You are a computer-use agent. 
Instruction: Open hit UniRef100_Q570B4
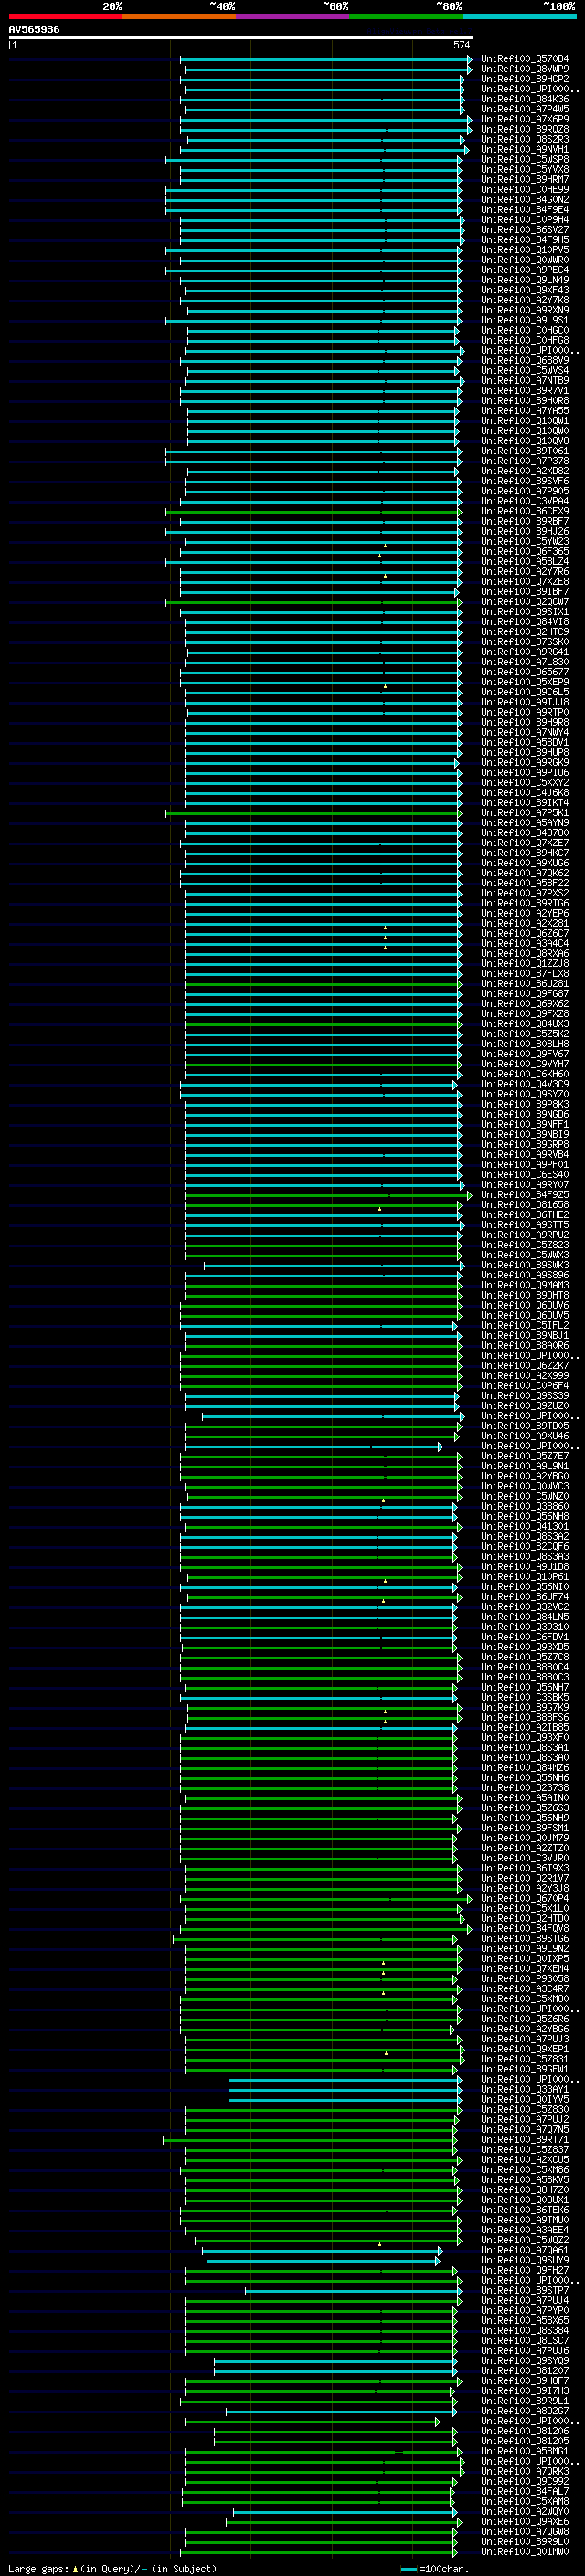pos(525,59)
